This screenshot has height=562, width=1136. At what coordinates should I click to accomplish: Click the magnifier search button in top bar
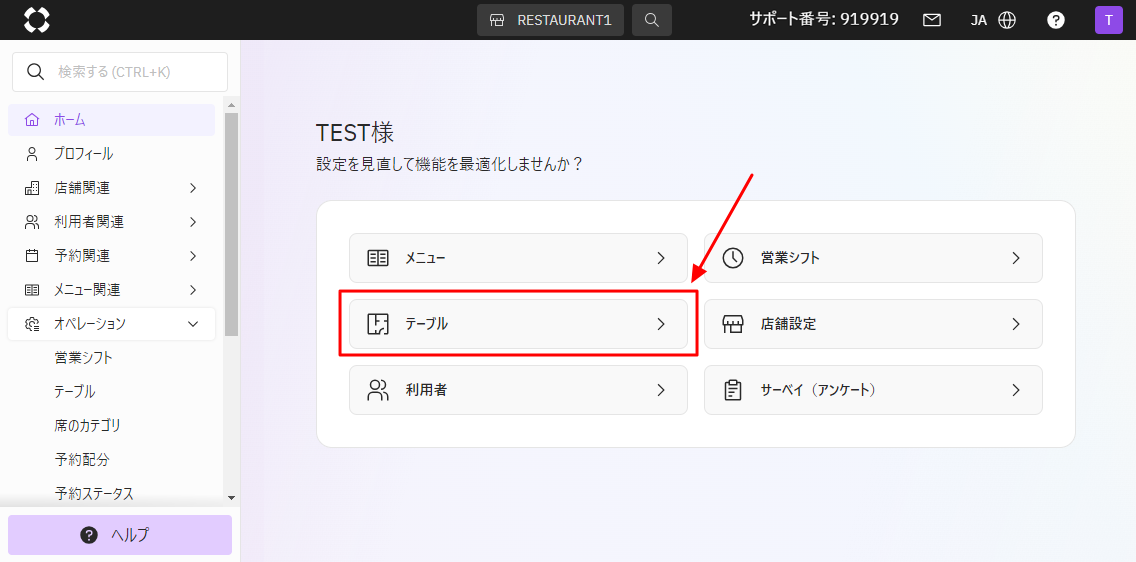click(652, 20)
